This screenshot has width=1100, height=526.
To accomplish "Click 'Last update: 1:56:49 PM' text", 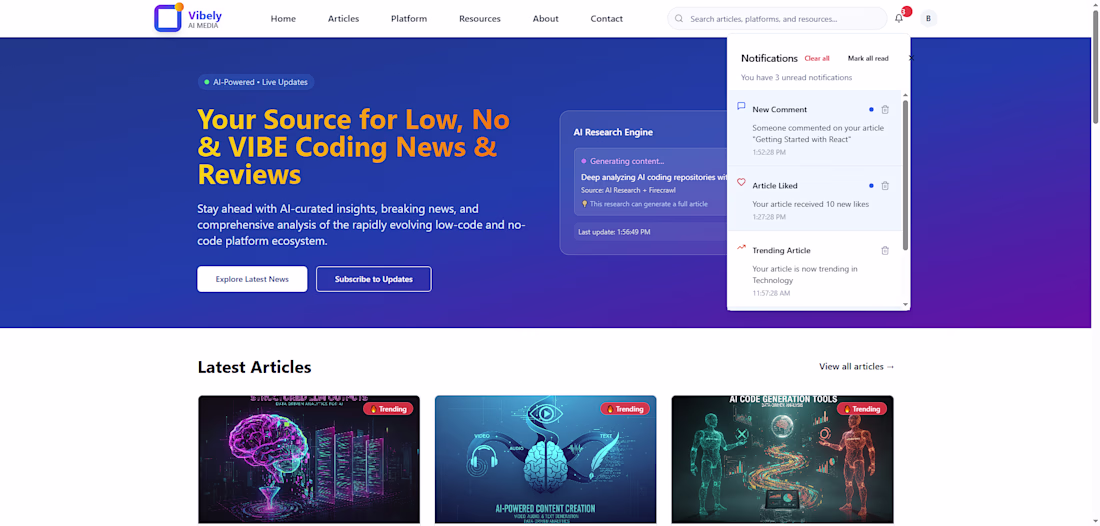I will tap(614, 232).
